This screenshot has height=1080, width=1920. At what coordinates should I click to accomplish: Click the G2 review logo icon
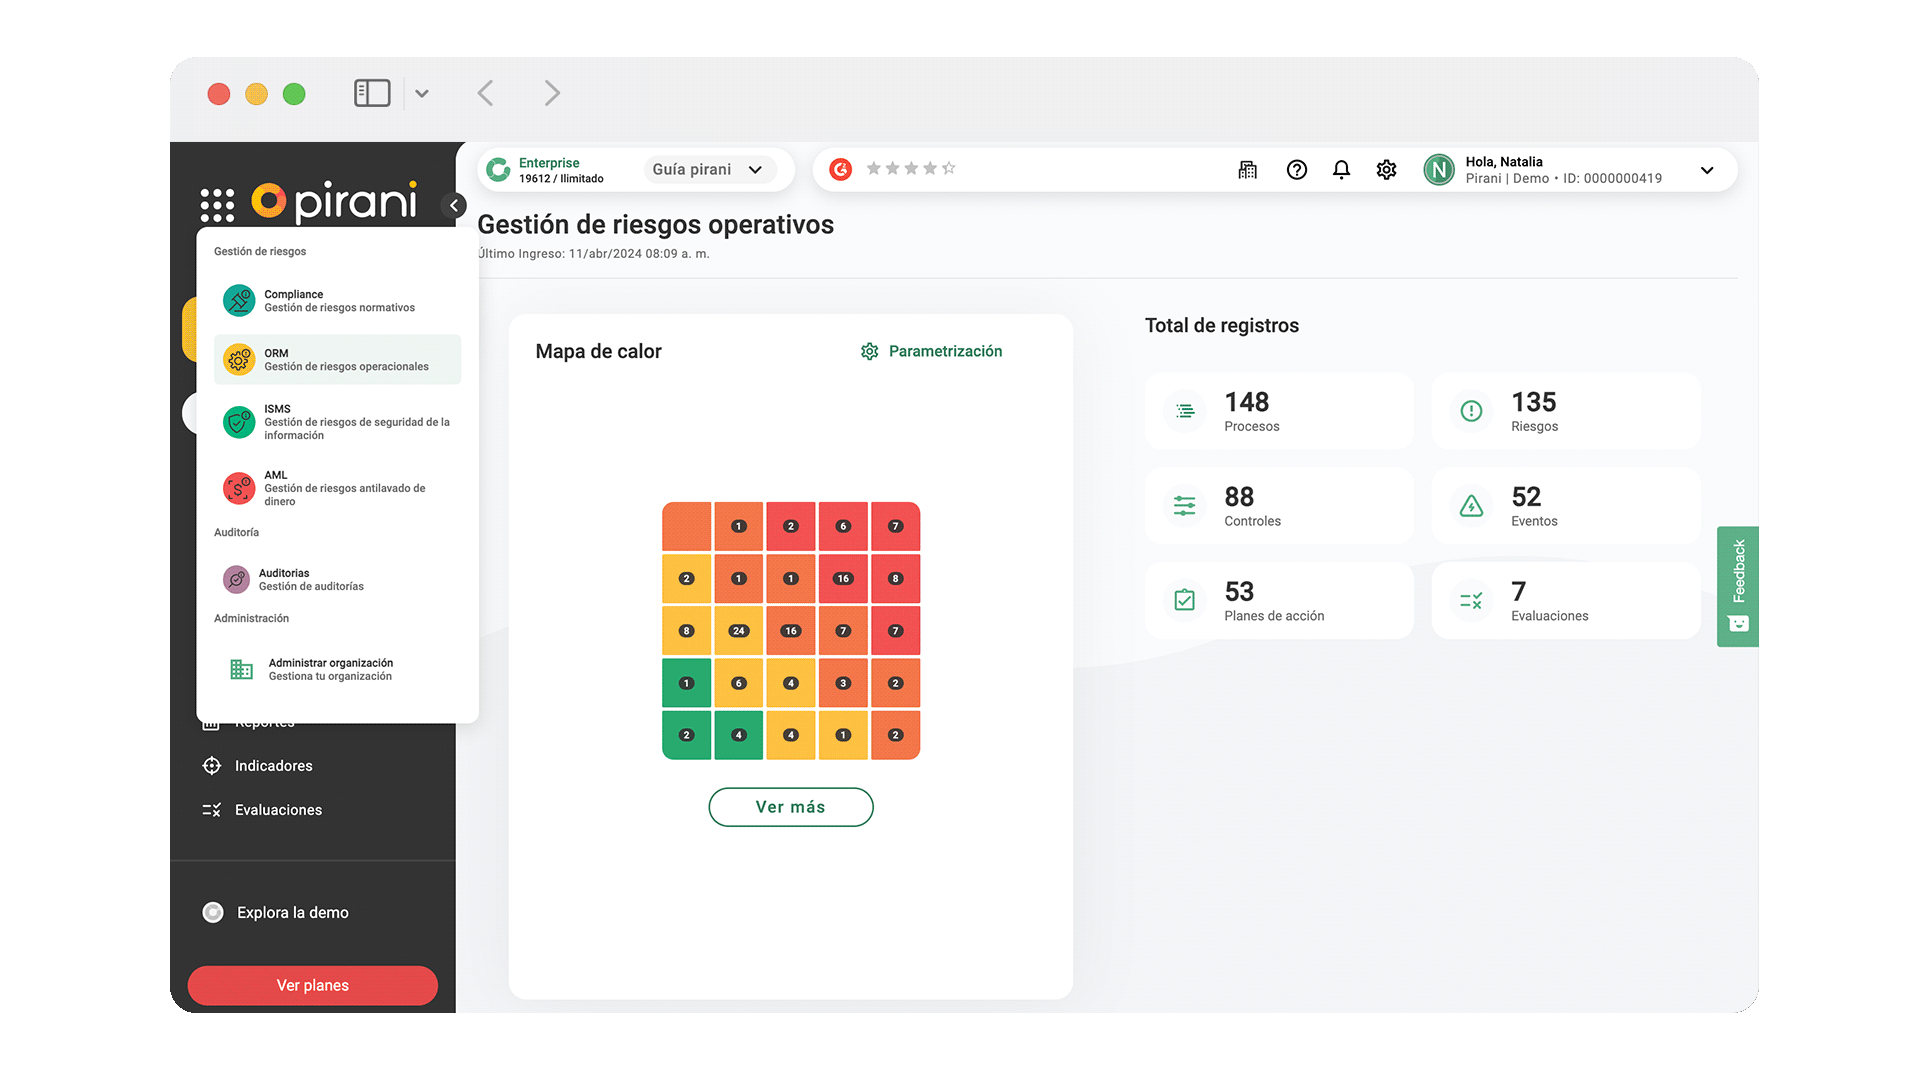point(841,169)
